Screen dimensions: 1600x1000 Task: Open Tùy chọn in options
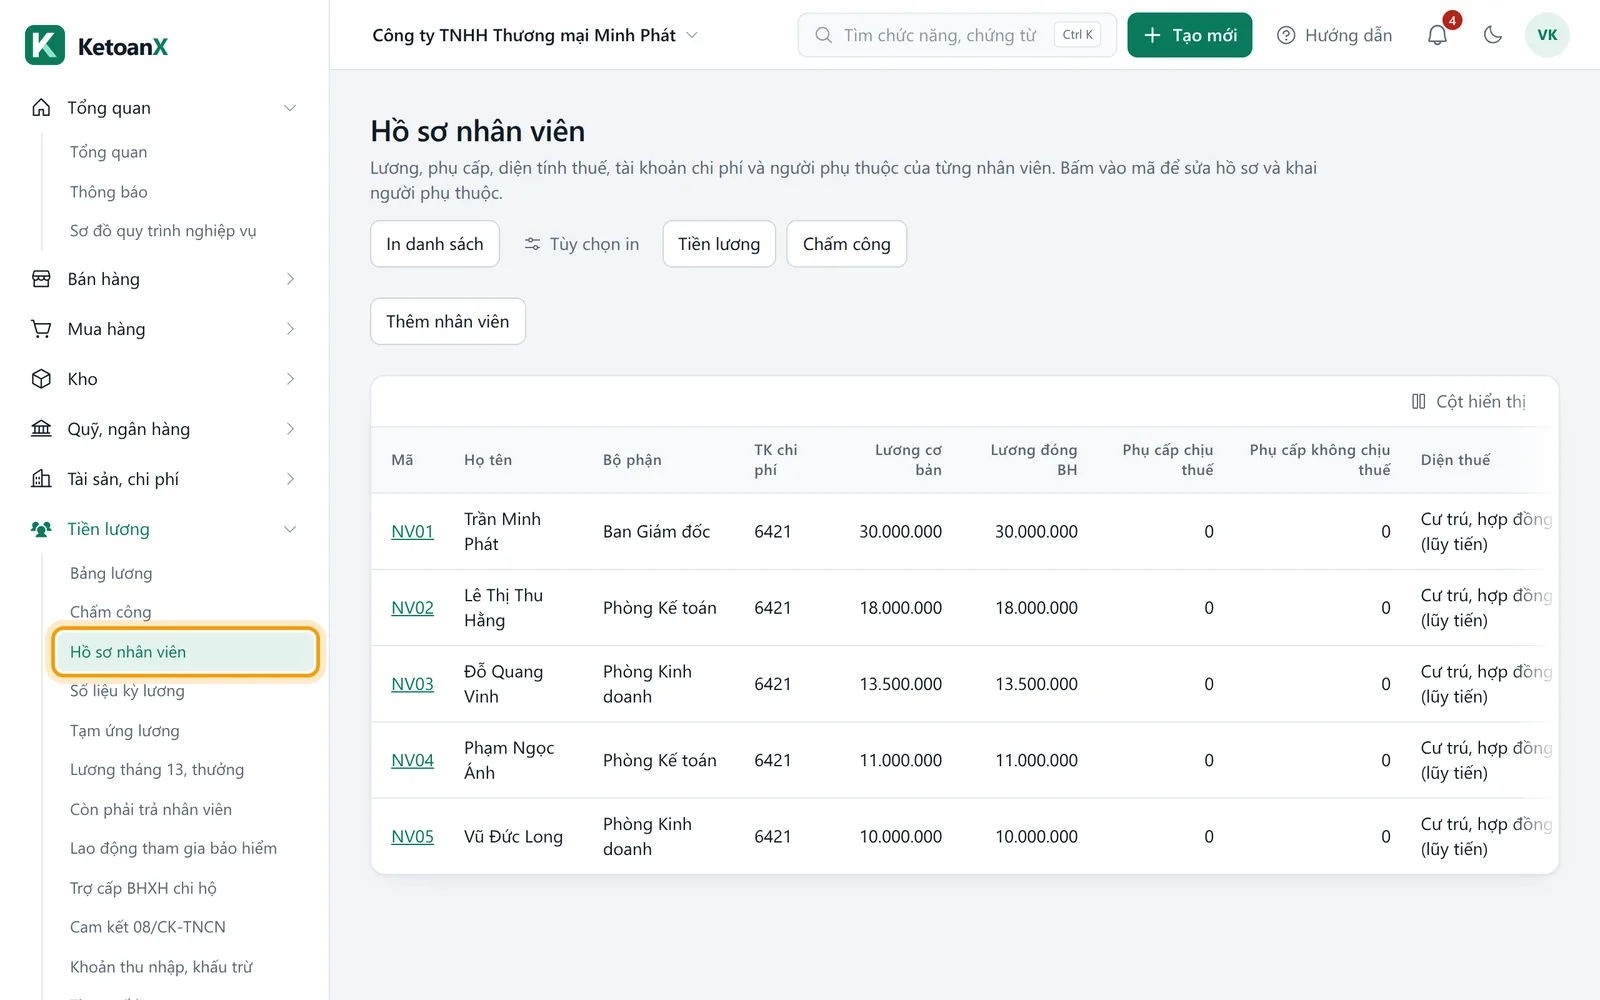coord(581,244)
